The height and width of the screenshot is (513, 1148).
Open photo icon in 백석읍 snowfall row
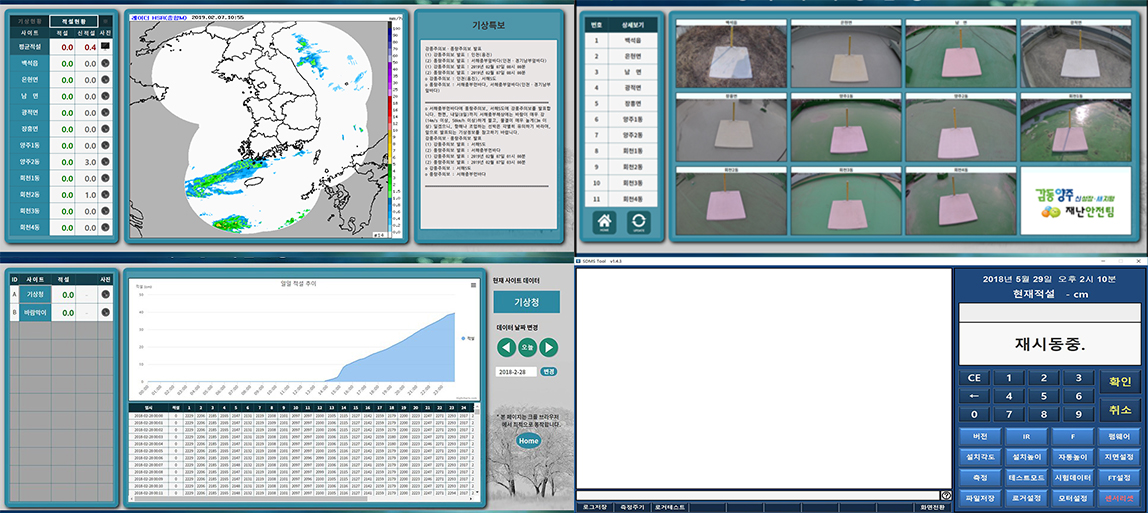[x=105, y=63]
